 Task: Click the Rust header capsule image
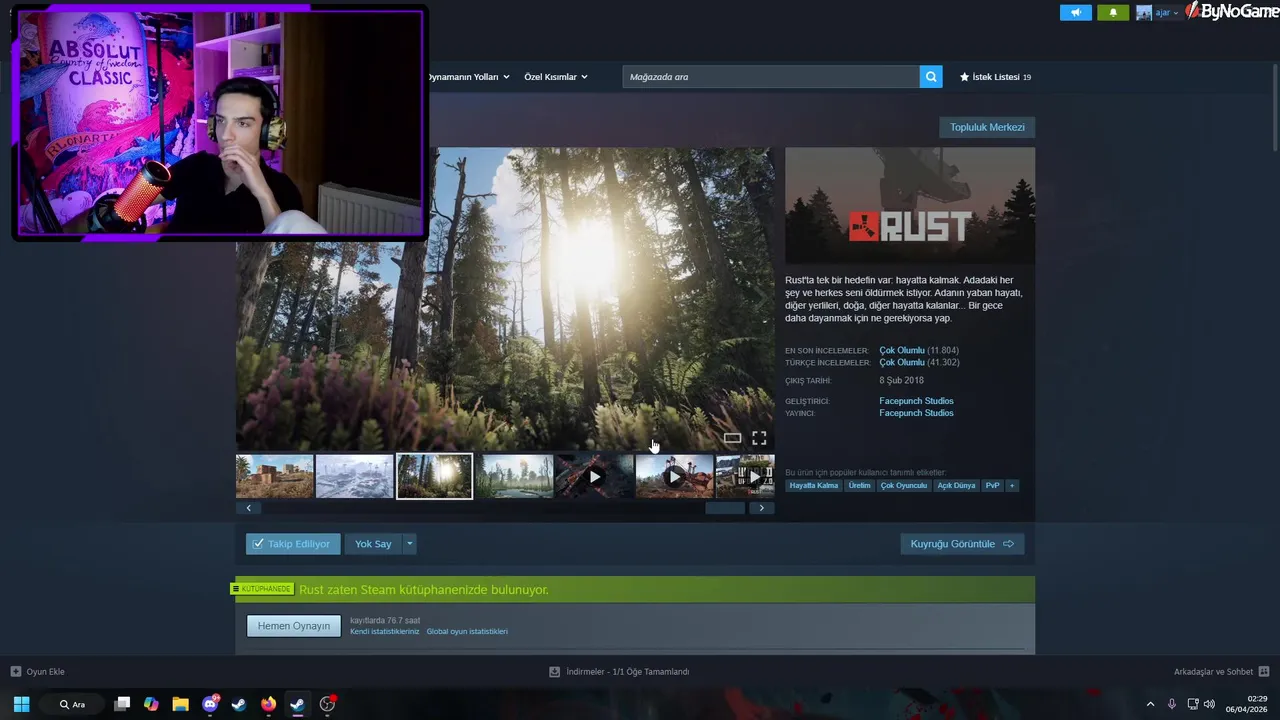click(910, 205)
